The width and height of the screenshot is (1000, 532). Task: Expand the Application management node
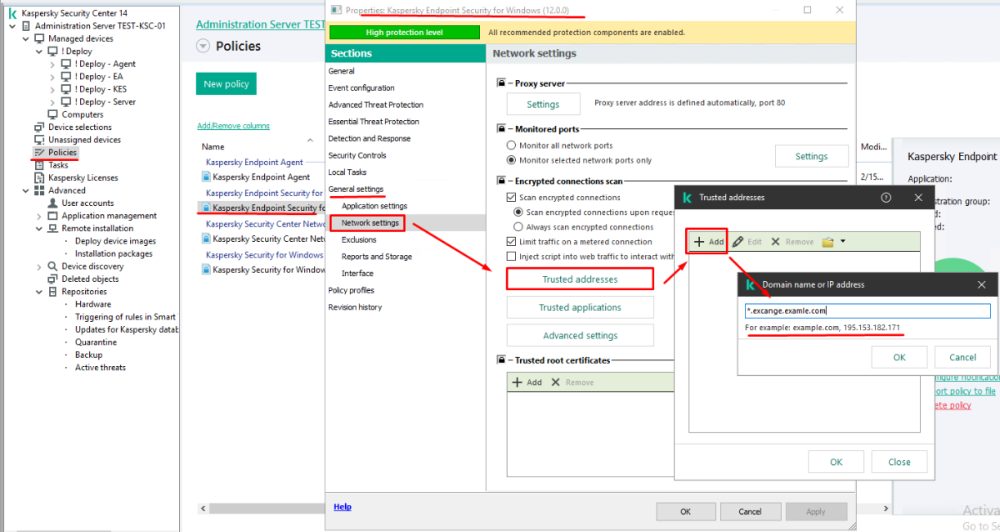pyautogui.click(x=39, y=216)
